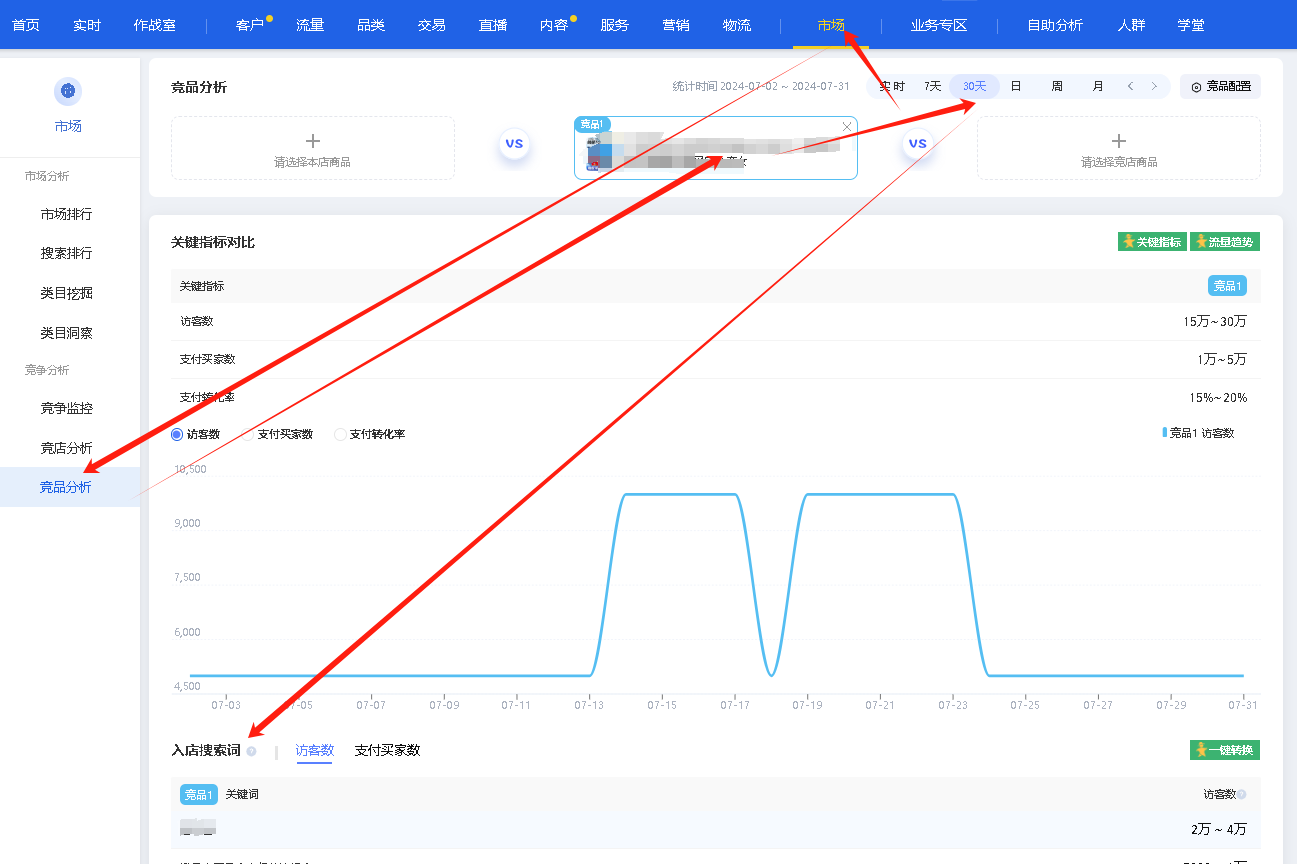1297x864 pixels.
Task: Switch to 支付买家数 tab under 入店搜索词
Action: (387, 750)
